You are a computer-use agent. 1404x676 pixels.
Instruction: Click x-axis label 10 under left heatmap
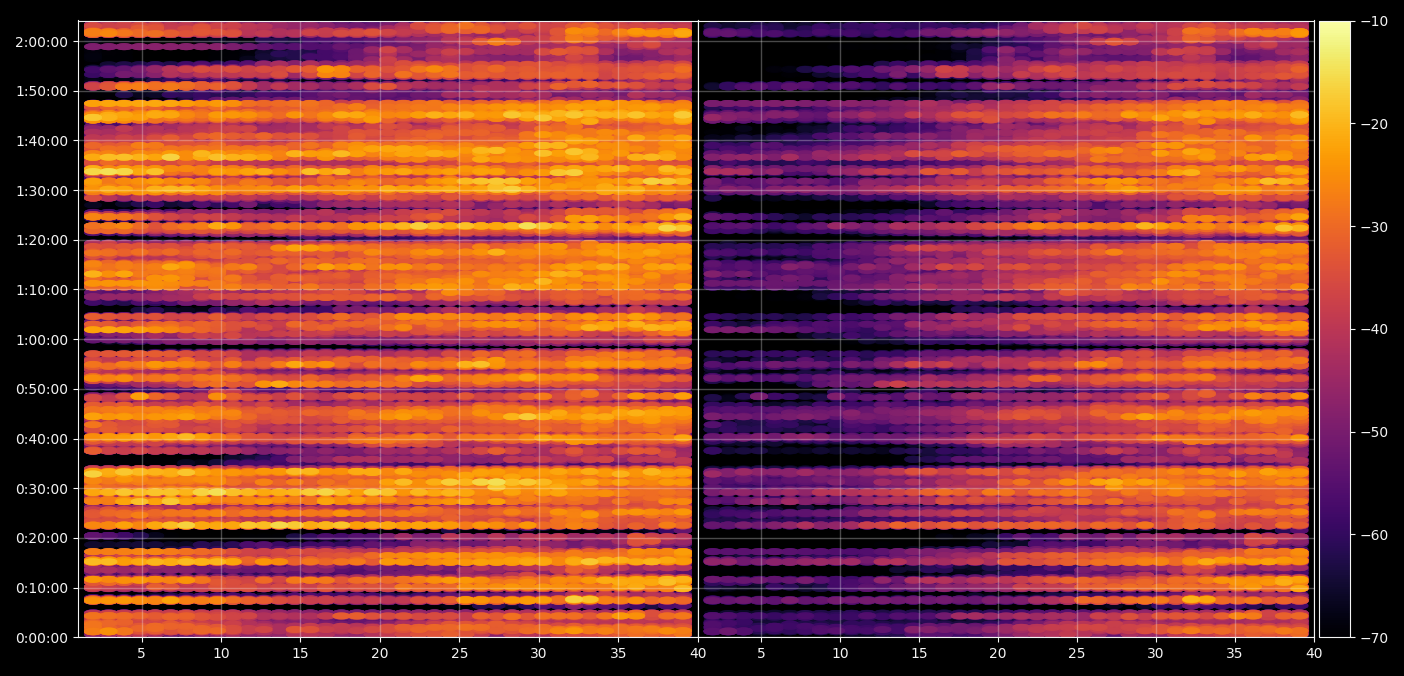221,653
